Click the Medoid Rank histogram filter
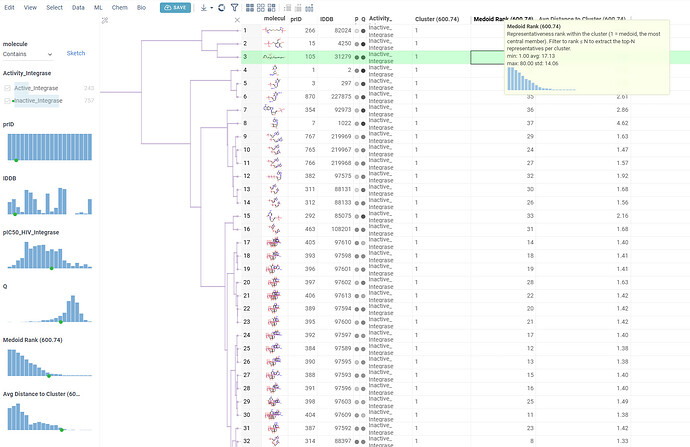 [49, 363]
